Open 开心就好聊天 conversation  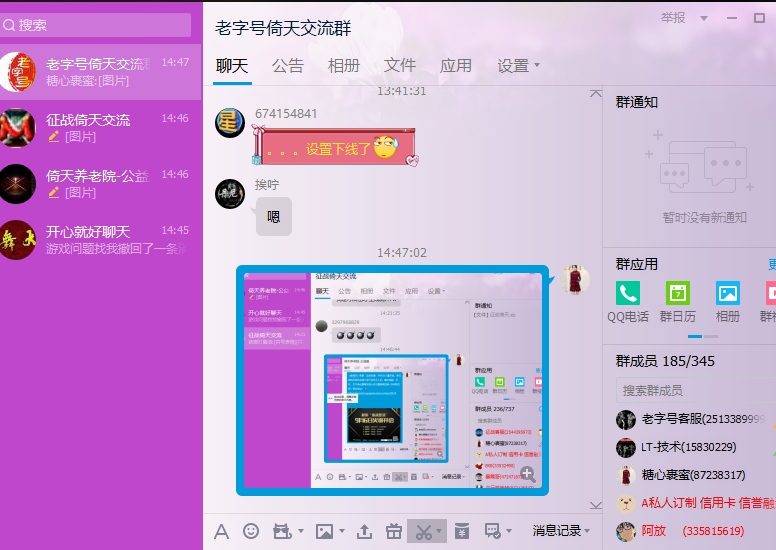click(x=101, y=240)
